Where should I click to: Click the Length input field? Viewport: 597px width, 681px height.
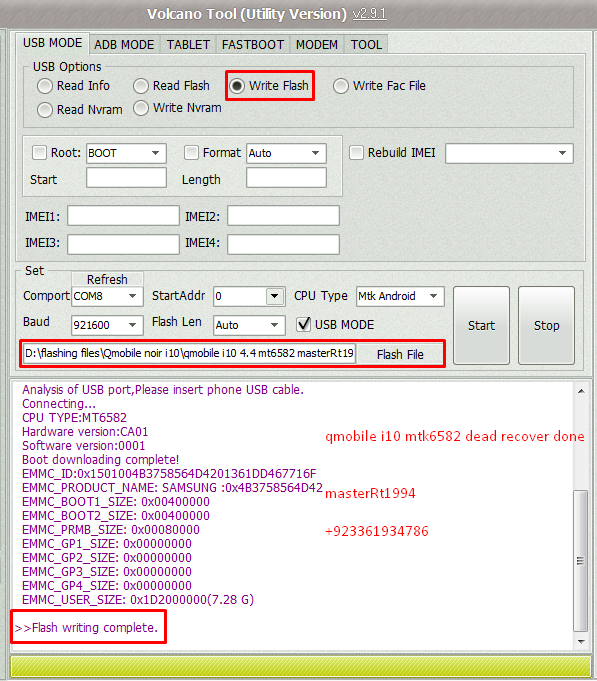[x=286, y=178]
